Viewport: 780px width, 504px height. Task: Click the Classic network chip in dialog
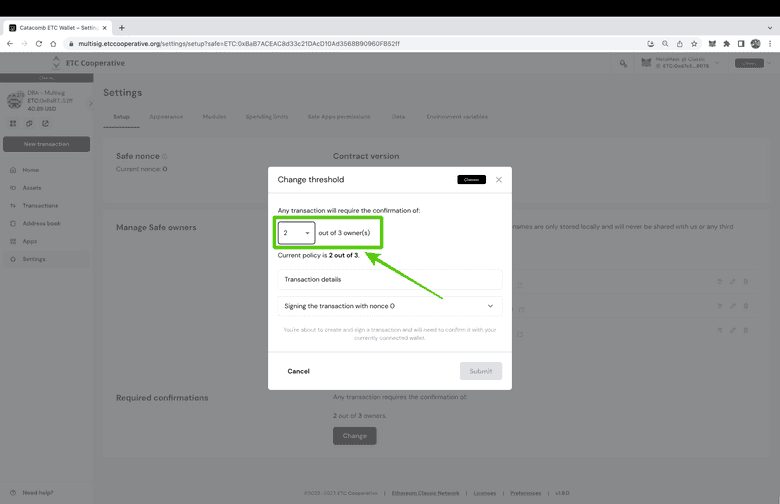click(x=471, y=180)
